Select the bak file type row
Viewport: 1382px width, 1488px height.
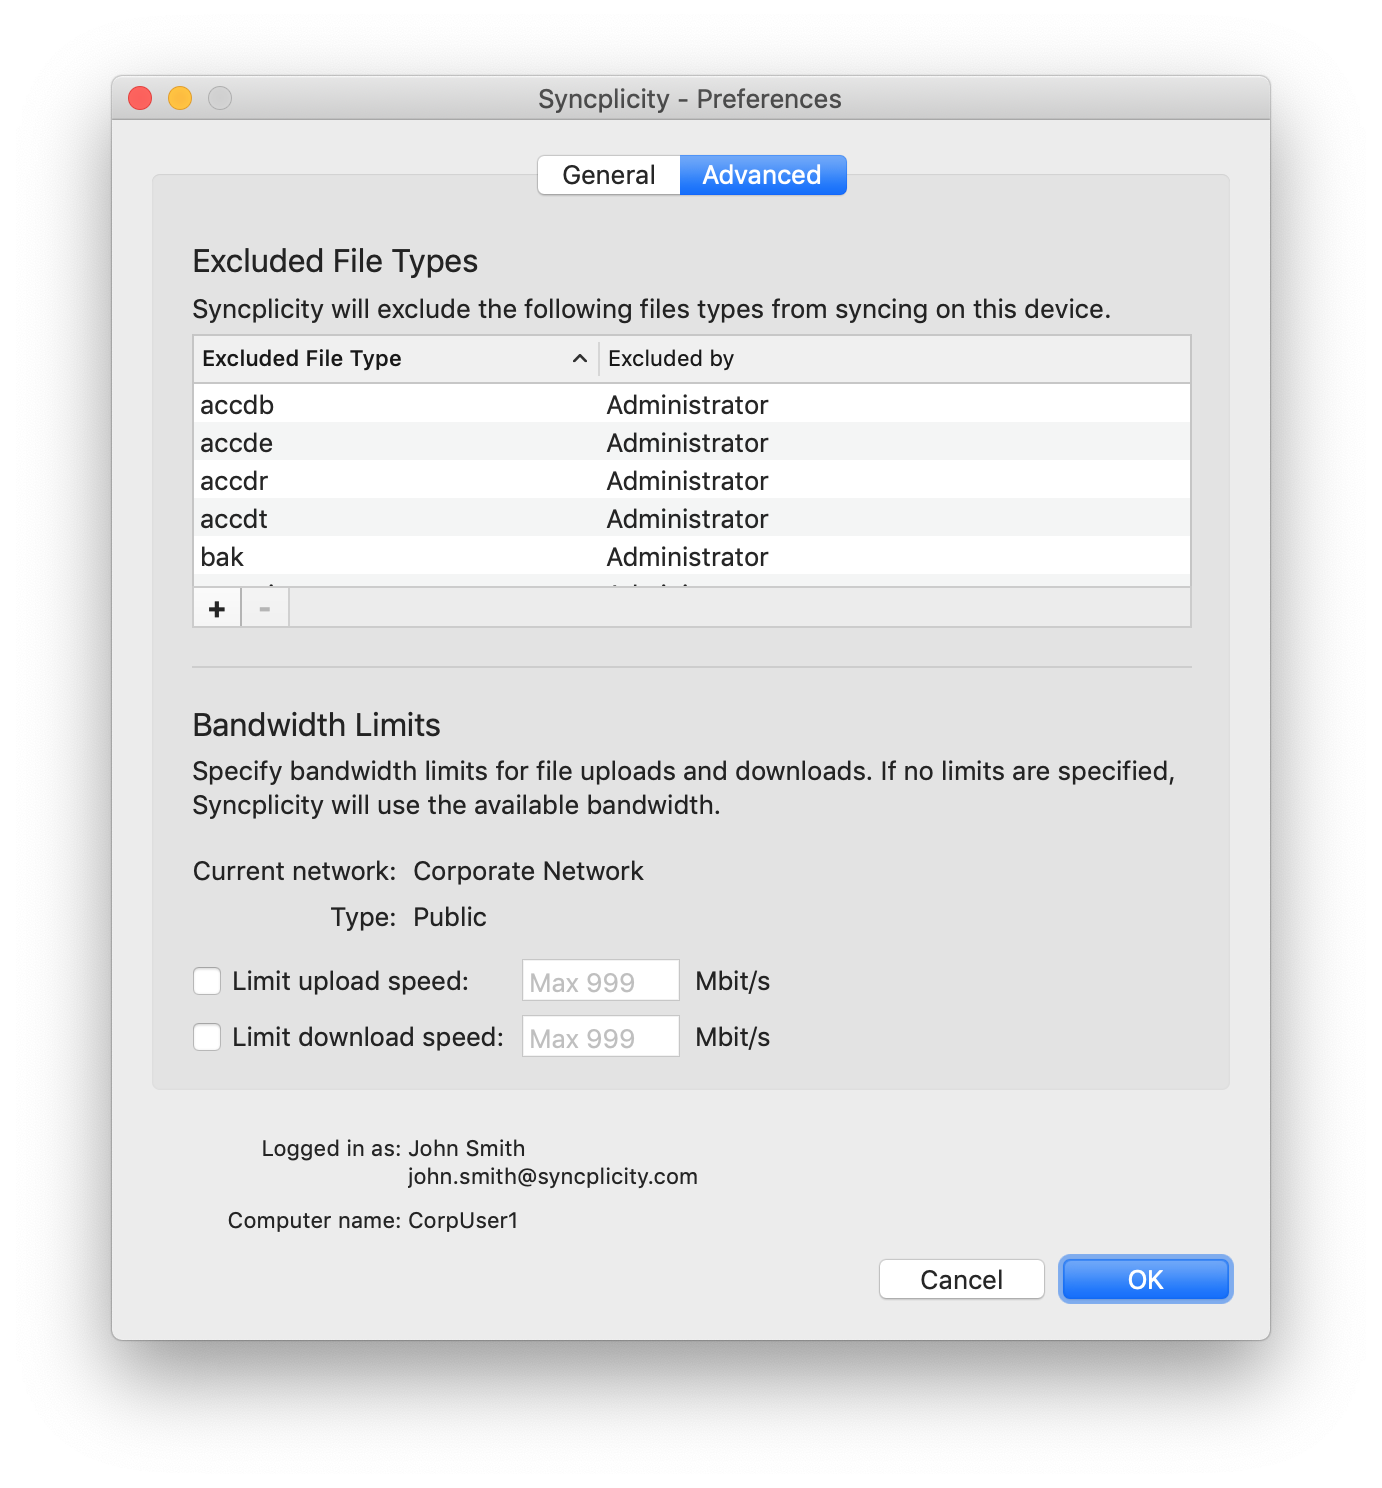coord(692,556)
